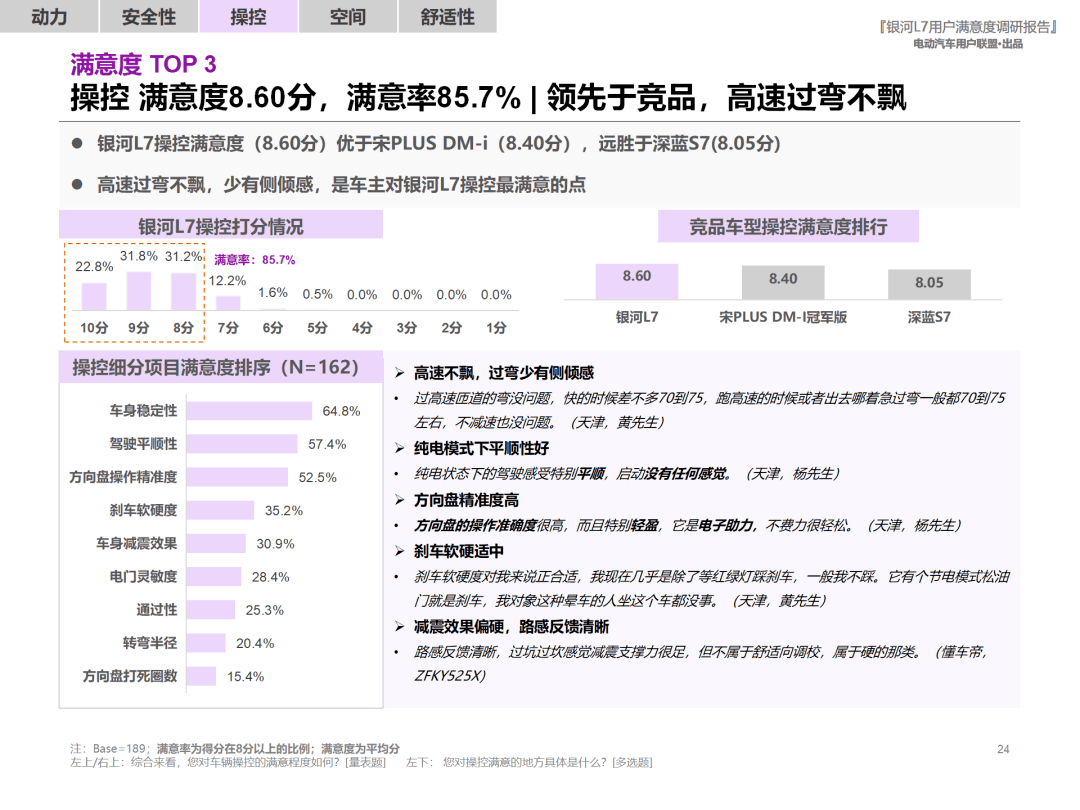Select the highlighted 操控 tab
Image resolution: width=1080 pixels, height=810 pixels.
coord(249,17)
